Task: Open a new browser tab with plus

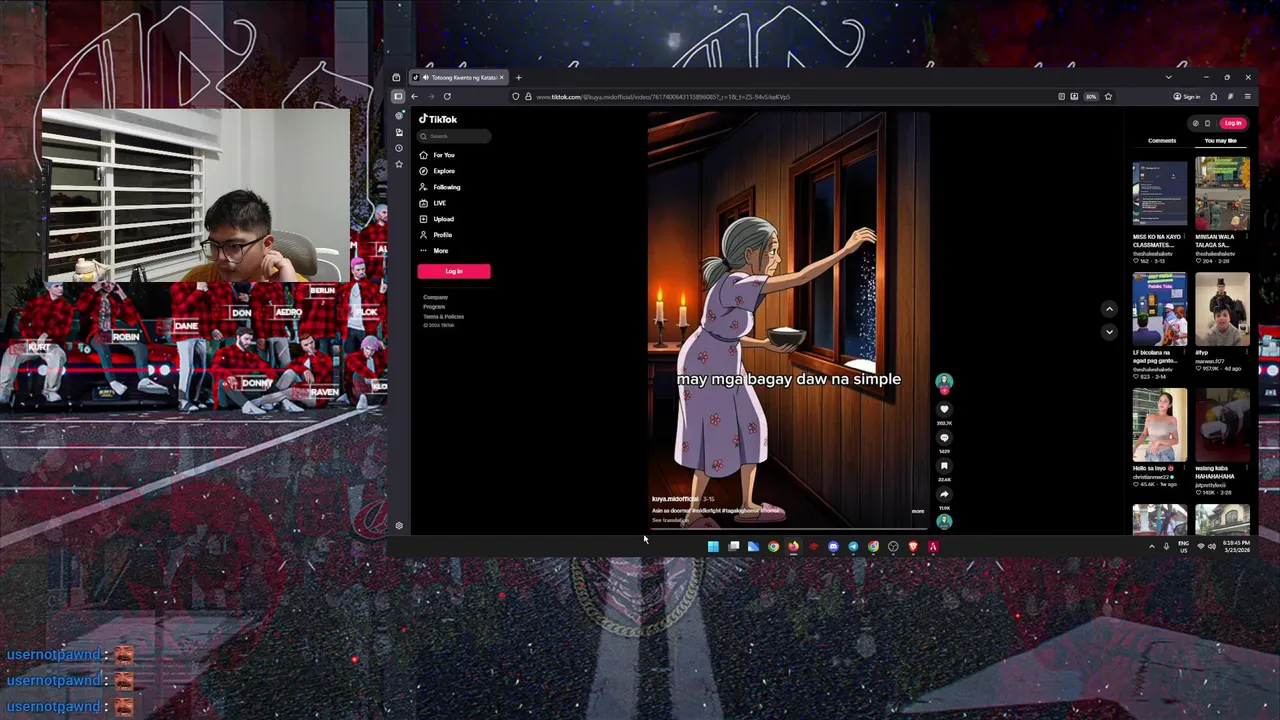Action: (518, 77)
